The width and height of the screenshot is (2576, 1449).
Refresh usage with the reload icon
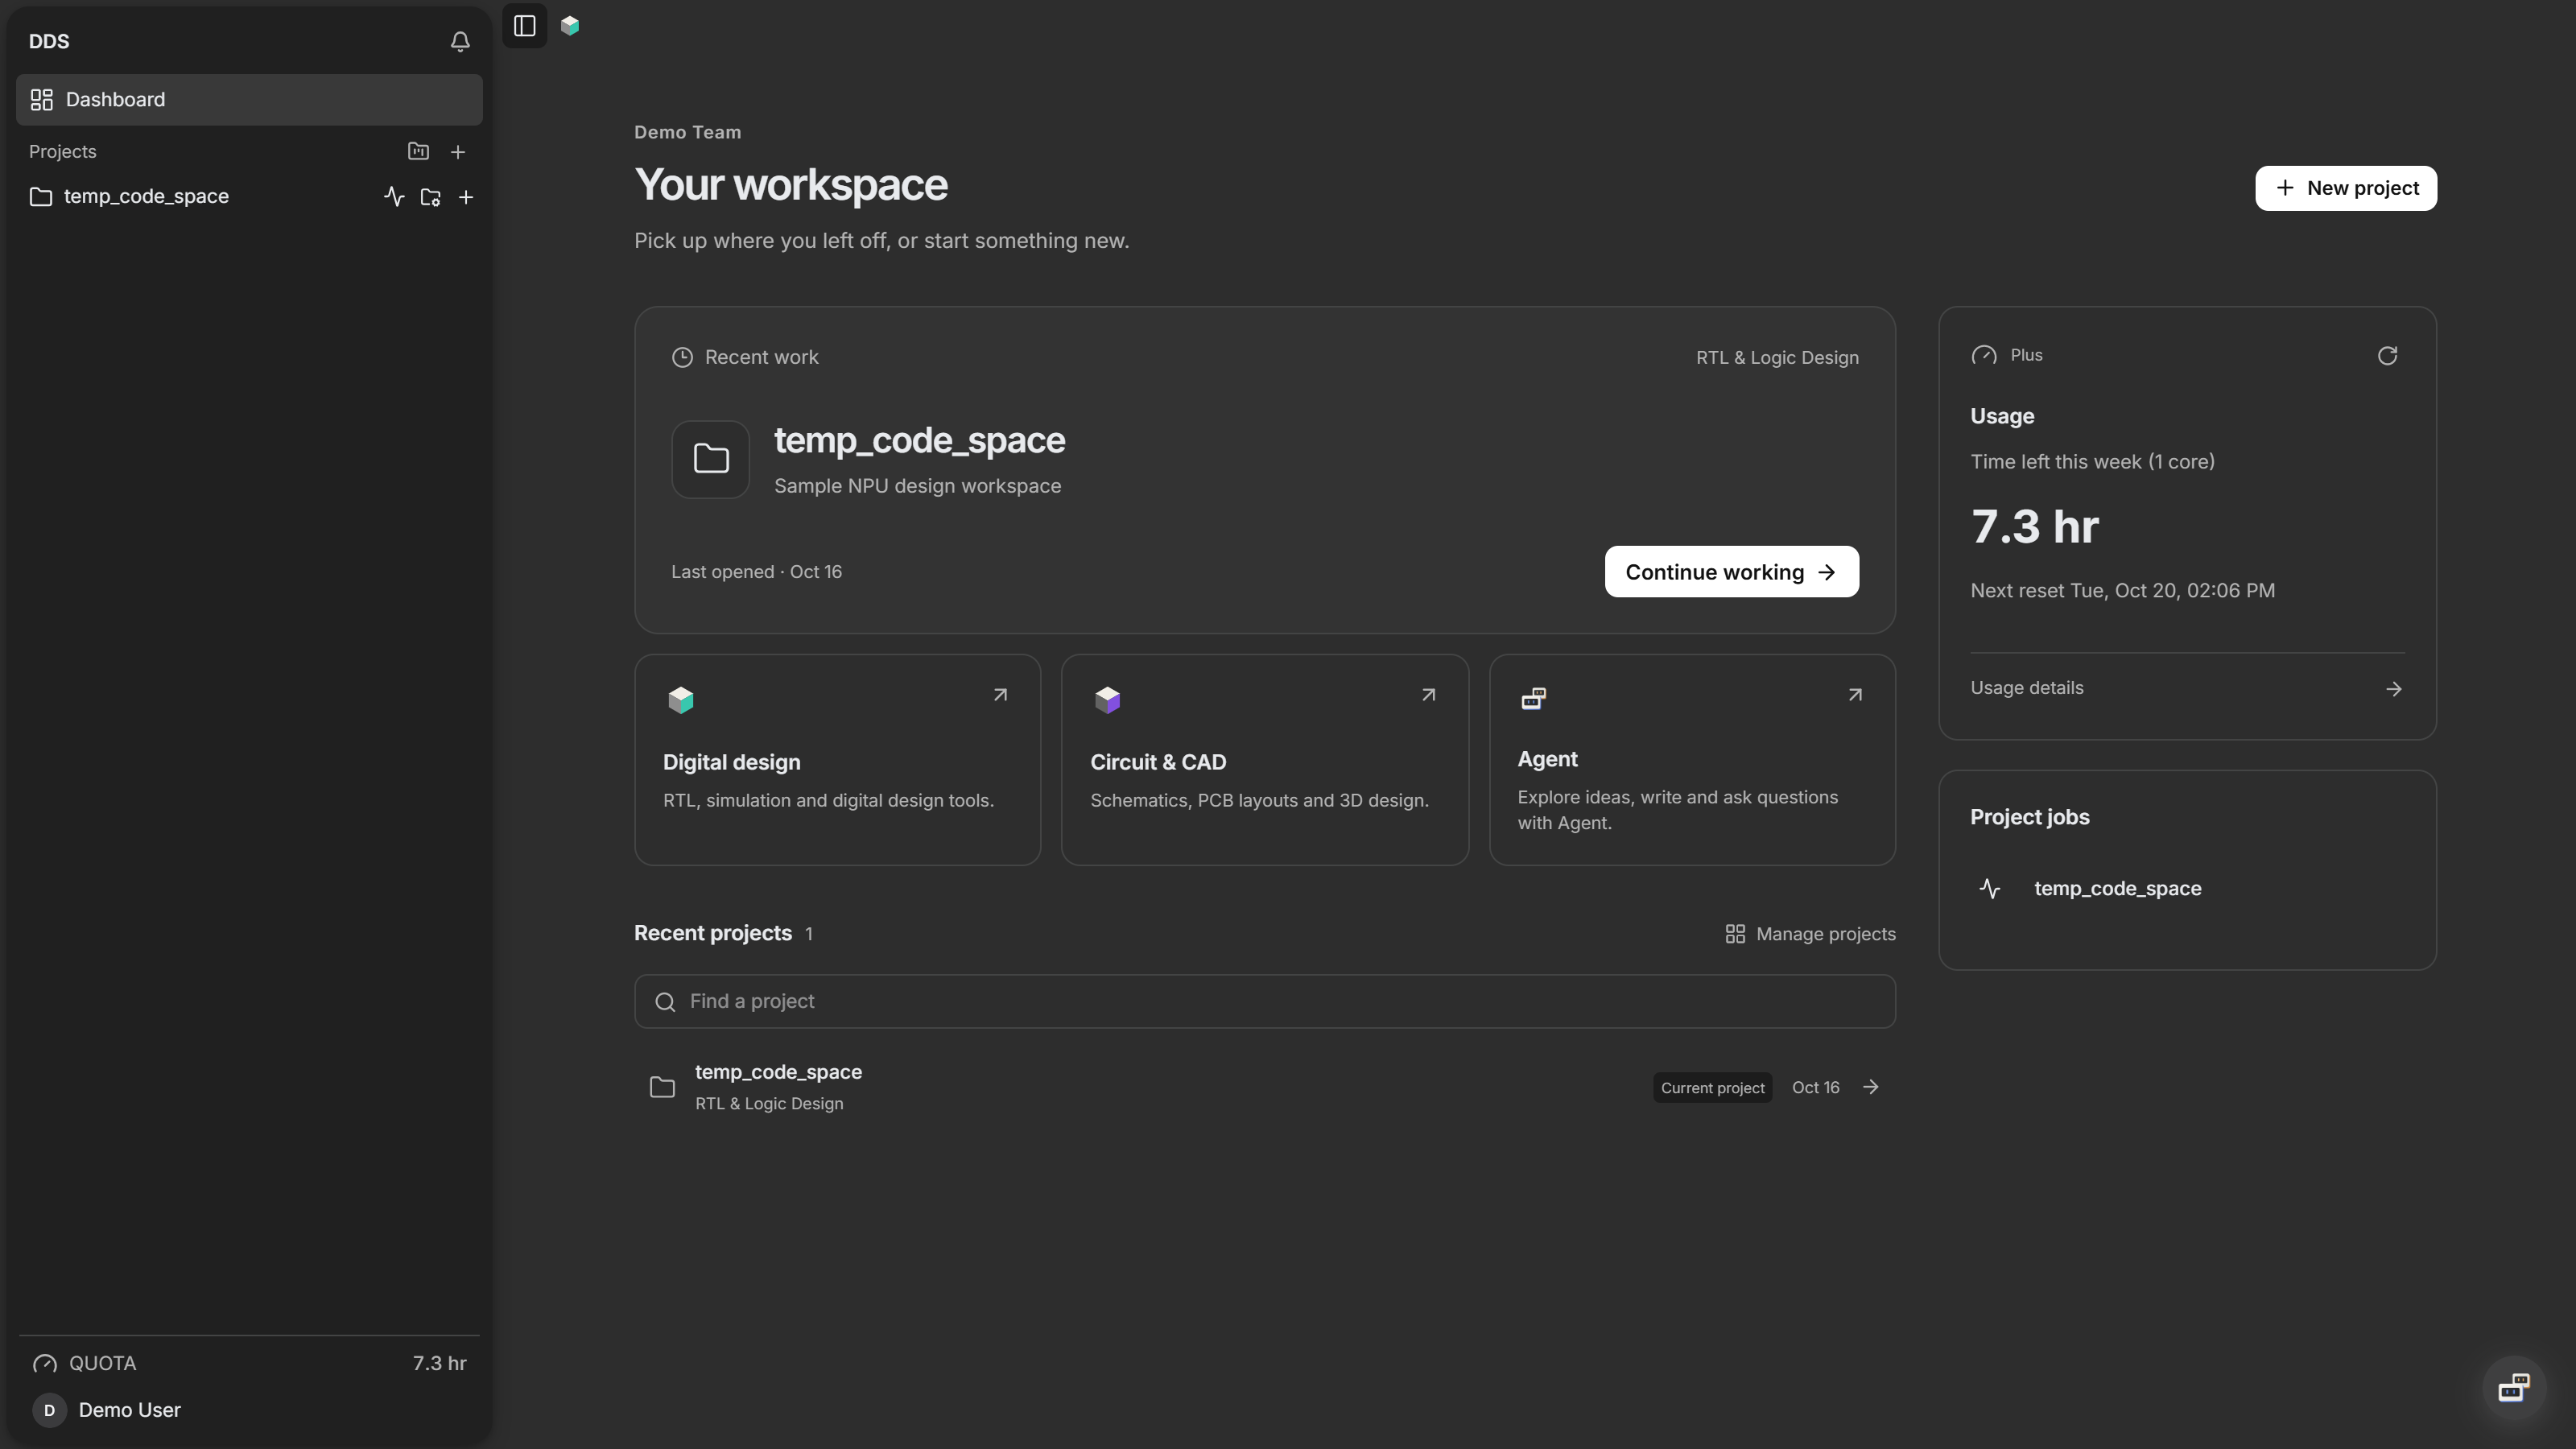(x=2387, y=356)
